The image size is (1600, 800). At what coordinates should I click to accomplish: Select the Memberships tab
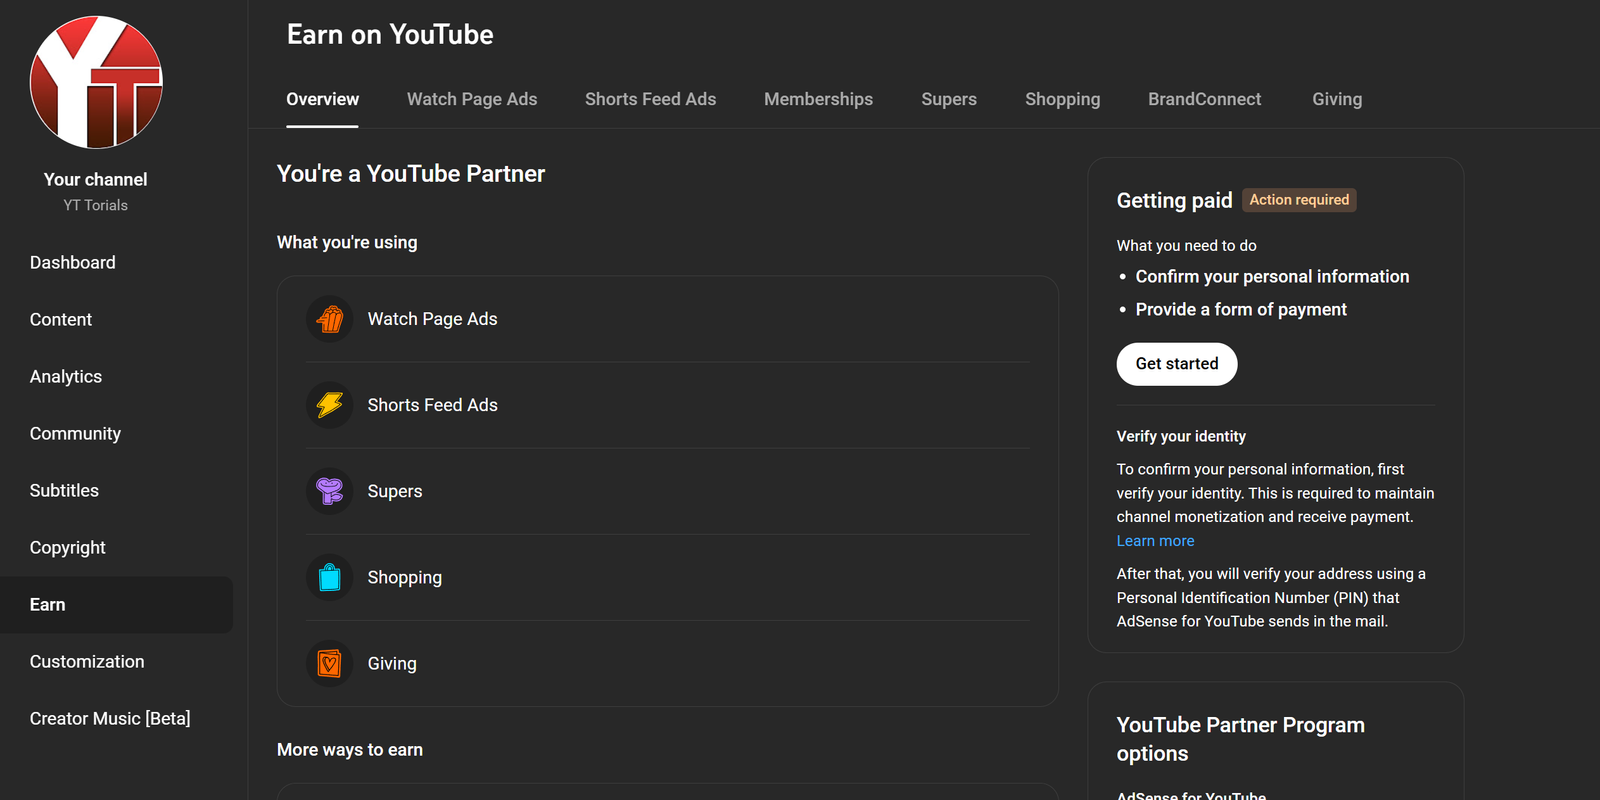818,99
